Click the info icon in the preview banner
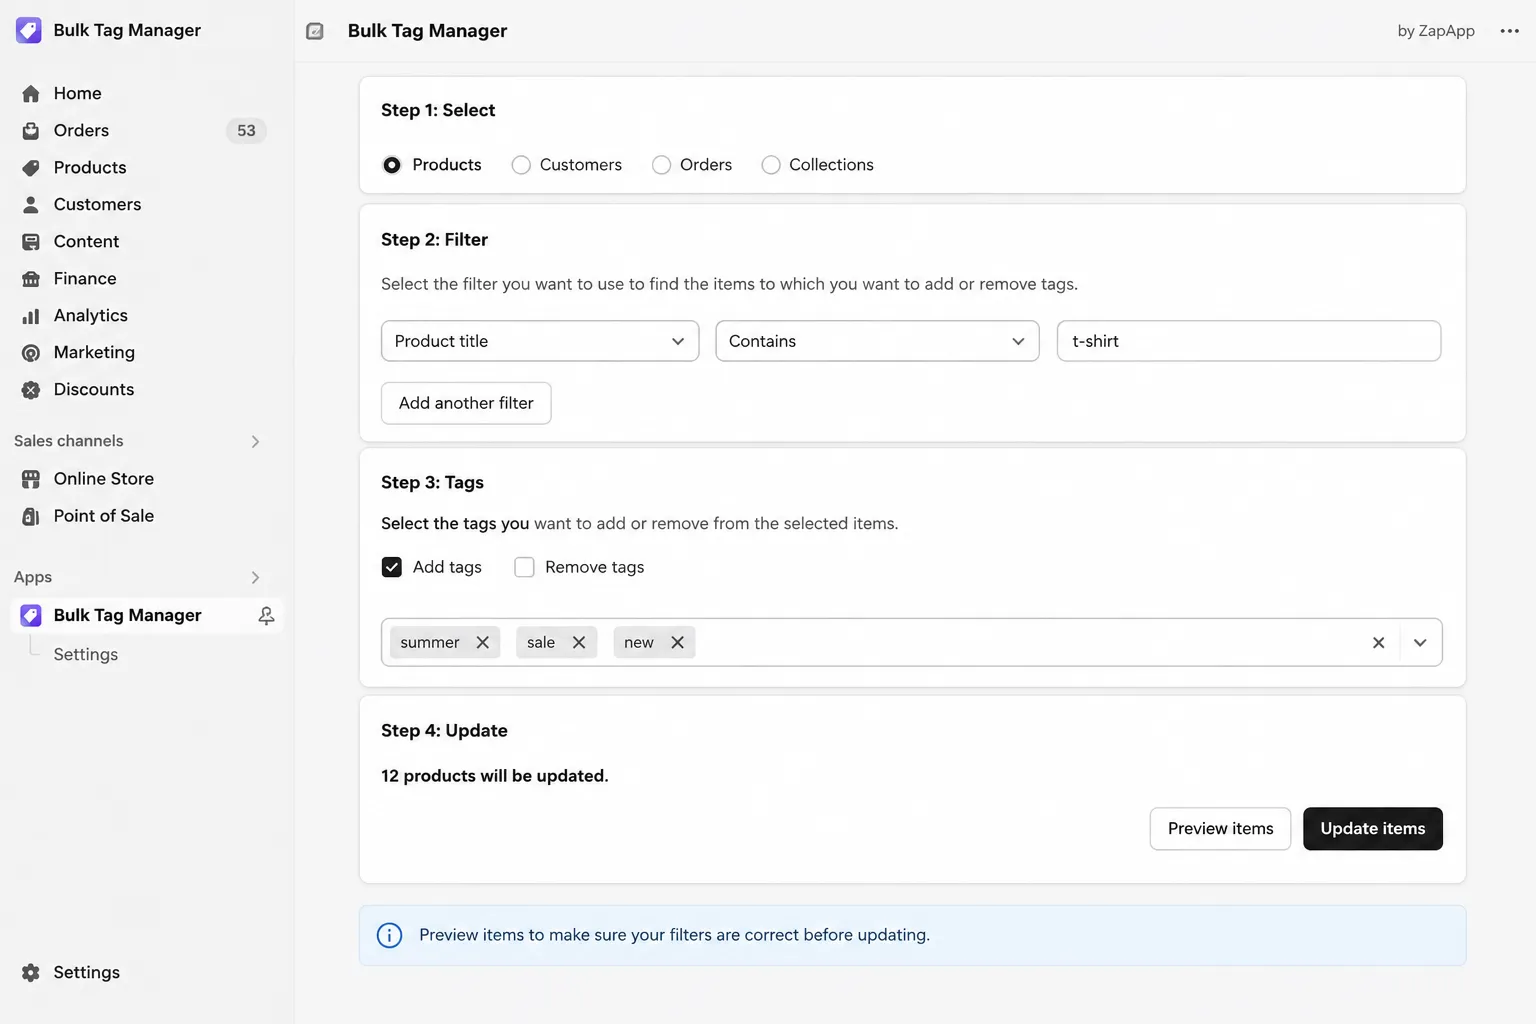This screenshot has width=1536, height=1024. pos(389,935)
